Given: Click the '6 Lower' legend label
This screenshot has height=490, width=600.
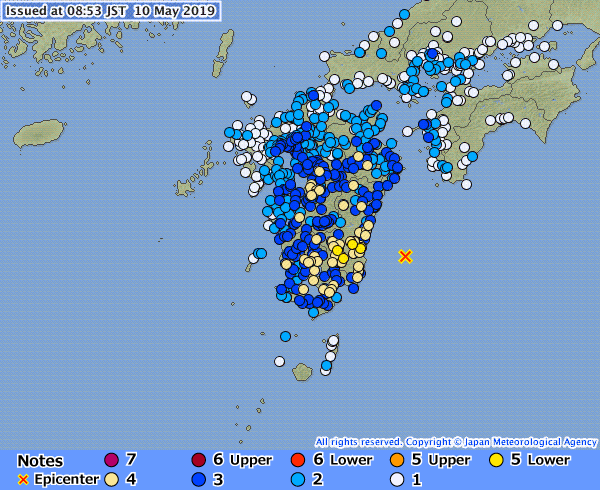Looking at the screenshot, I should pyautogui.click(x=342, y=460).
